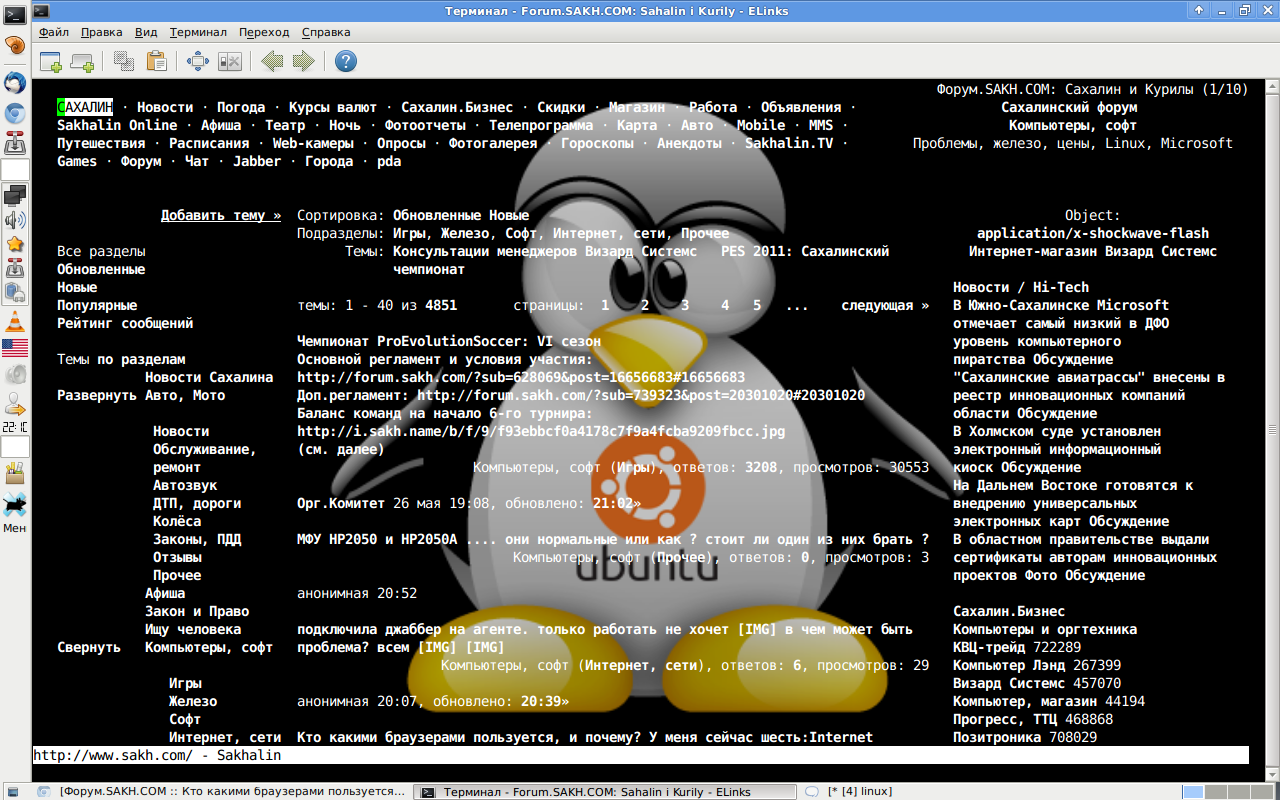Open the Популярные sidebar section

[x=97, y=305]
